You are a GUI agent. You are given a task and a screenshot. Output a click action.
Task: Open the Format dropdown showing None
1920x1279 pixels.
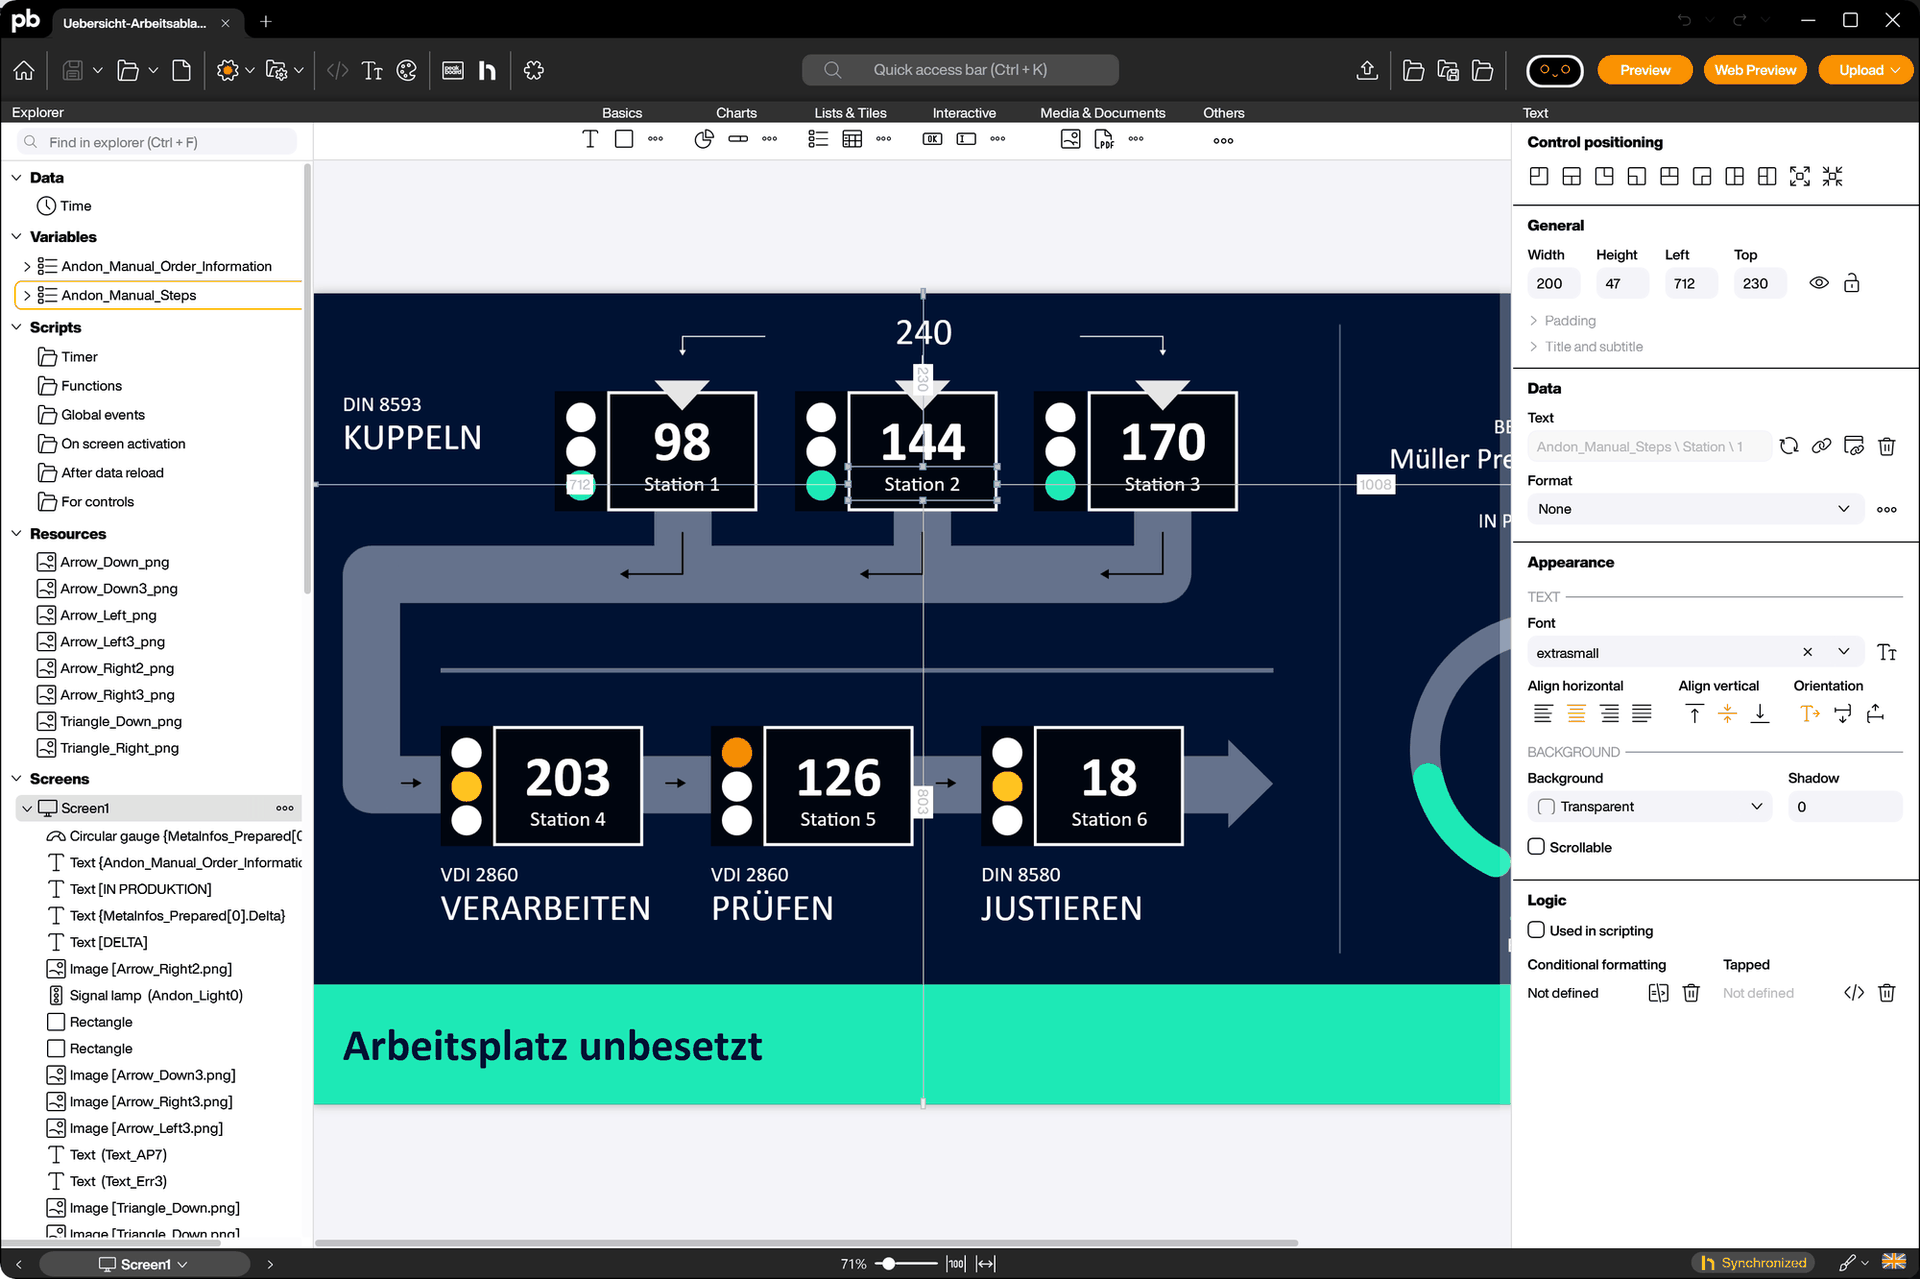(1695, 509)
